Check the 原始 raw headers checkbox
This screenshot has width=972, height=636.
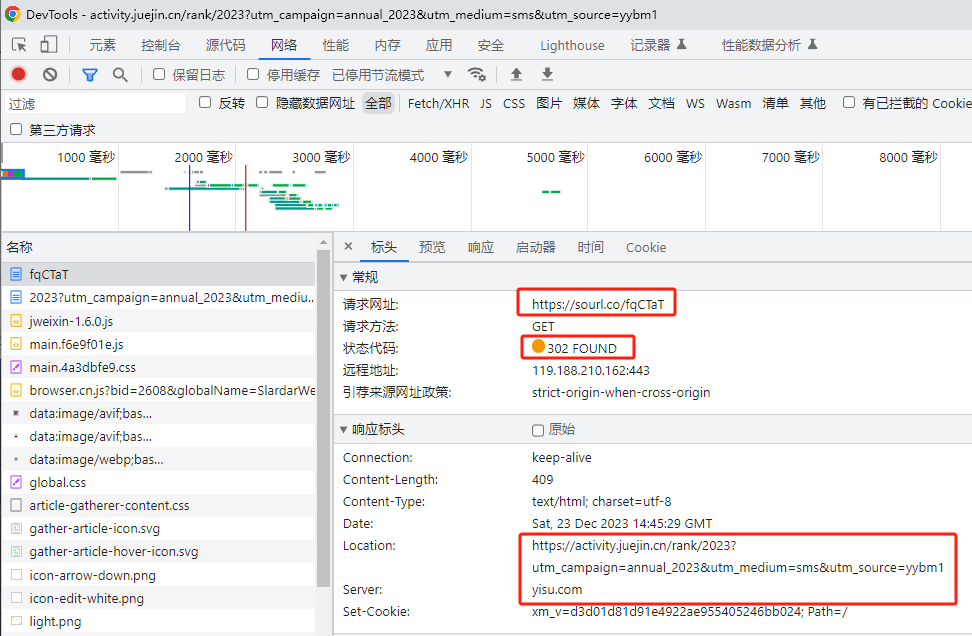[x=538, y=430]
